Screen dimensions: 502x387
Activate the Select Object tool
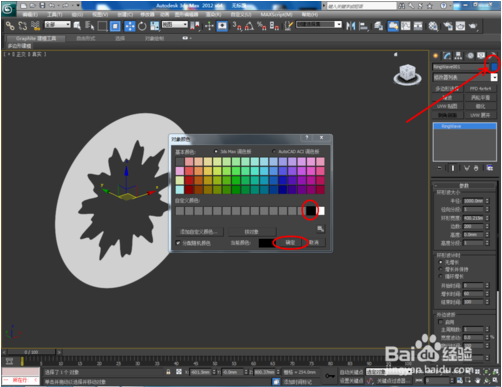(77, 26)
